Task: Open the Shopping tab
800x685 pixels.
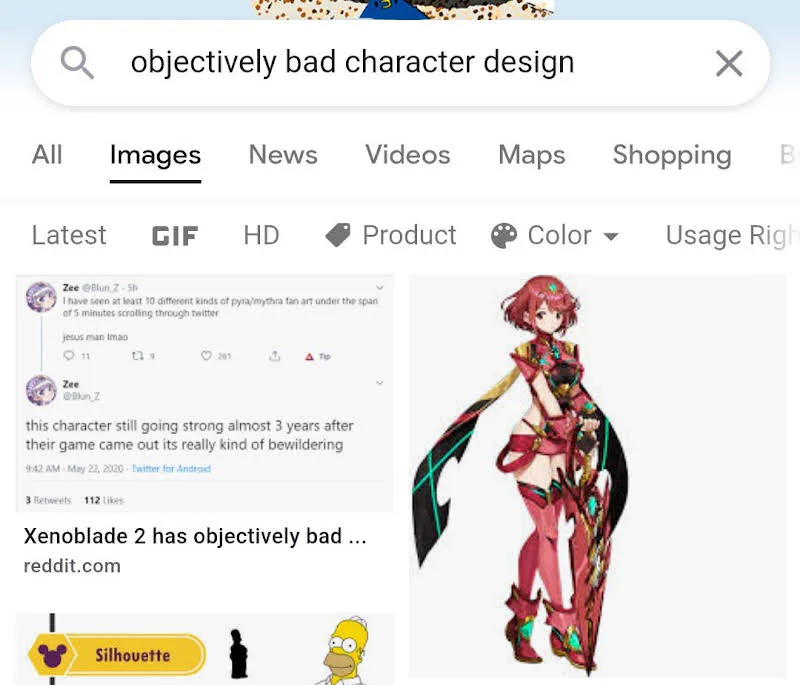Action: (672, 155)
